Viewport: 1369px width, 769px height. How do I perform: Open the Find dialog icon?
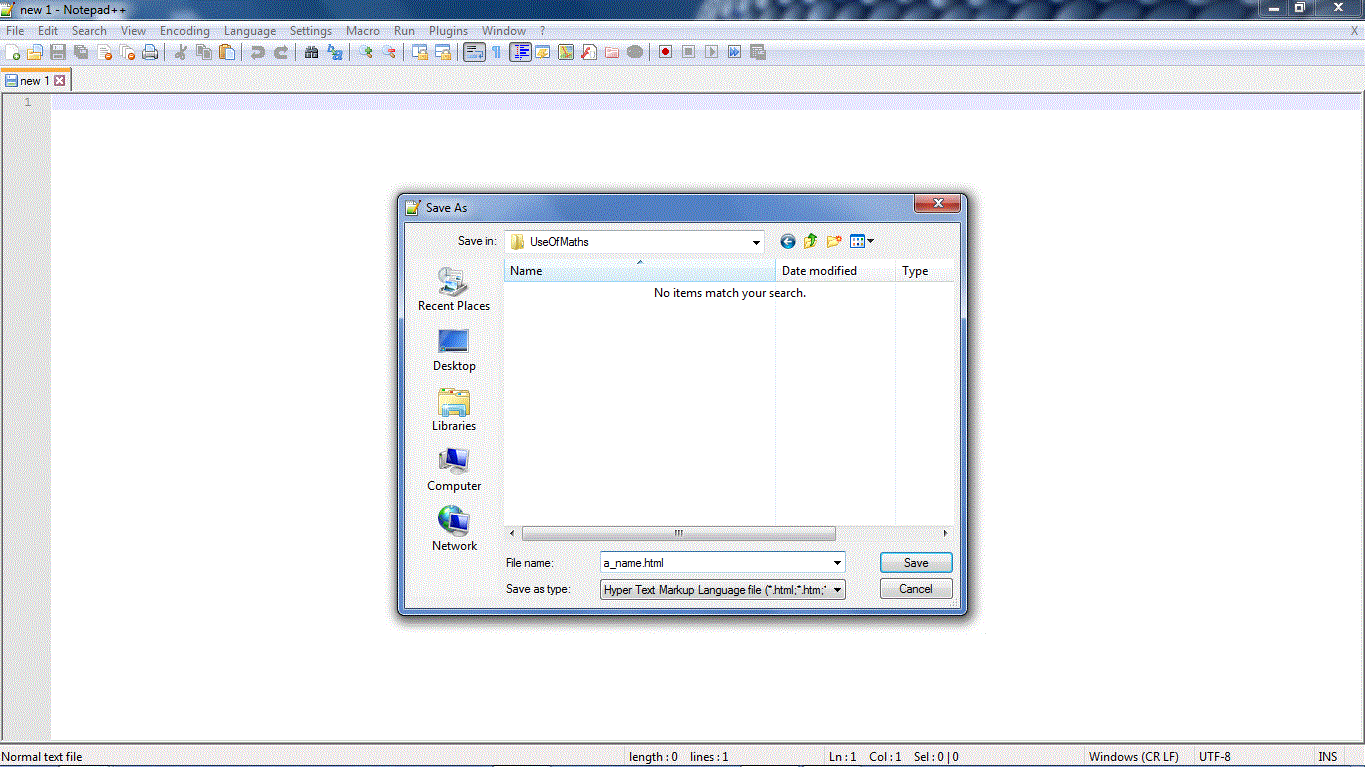(312, 52)
